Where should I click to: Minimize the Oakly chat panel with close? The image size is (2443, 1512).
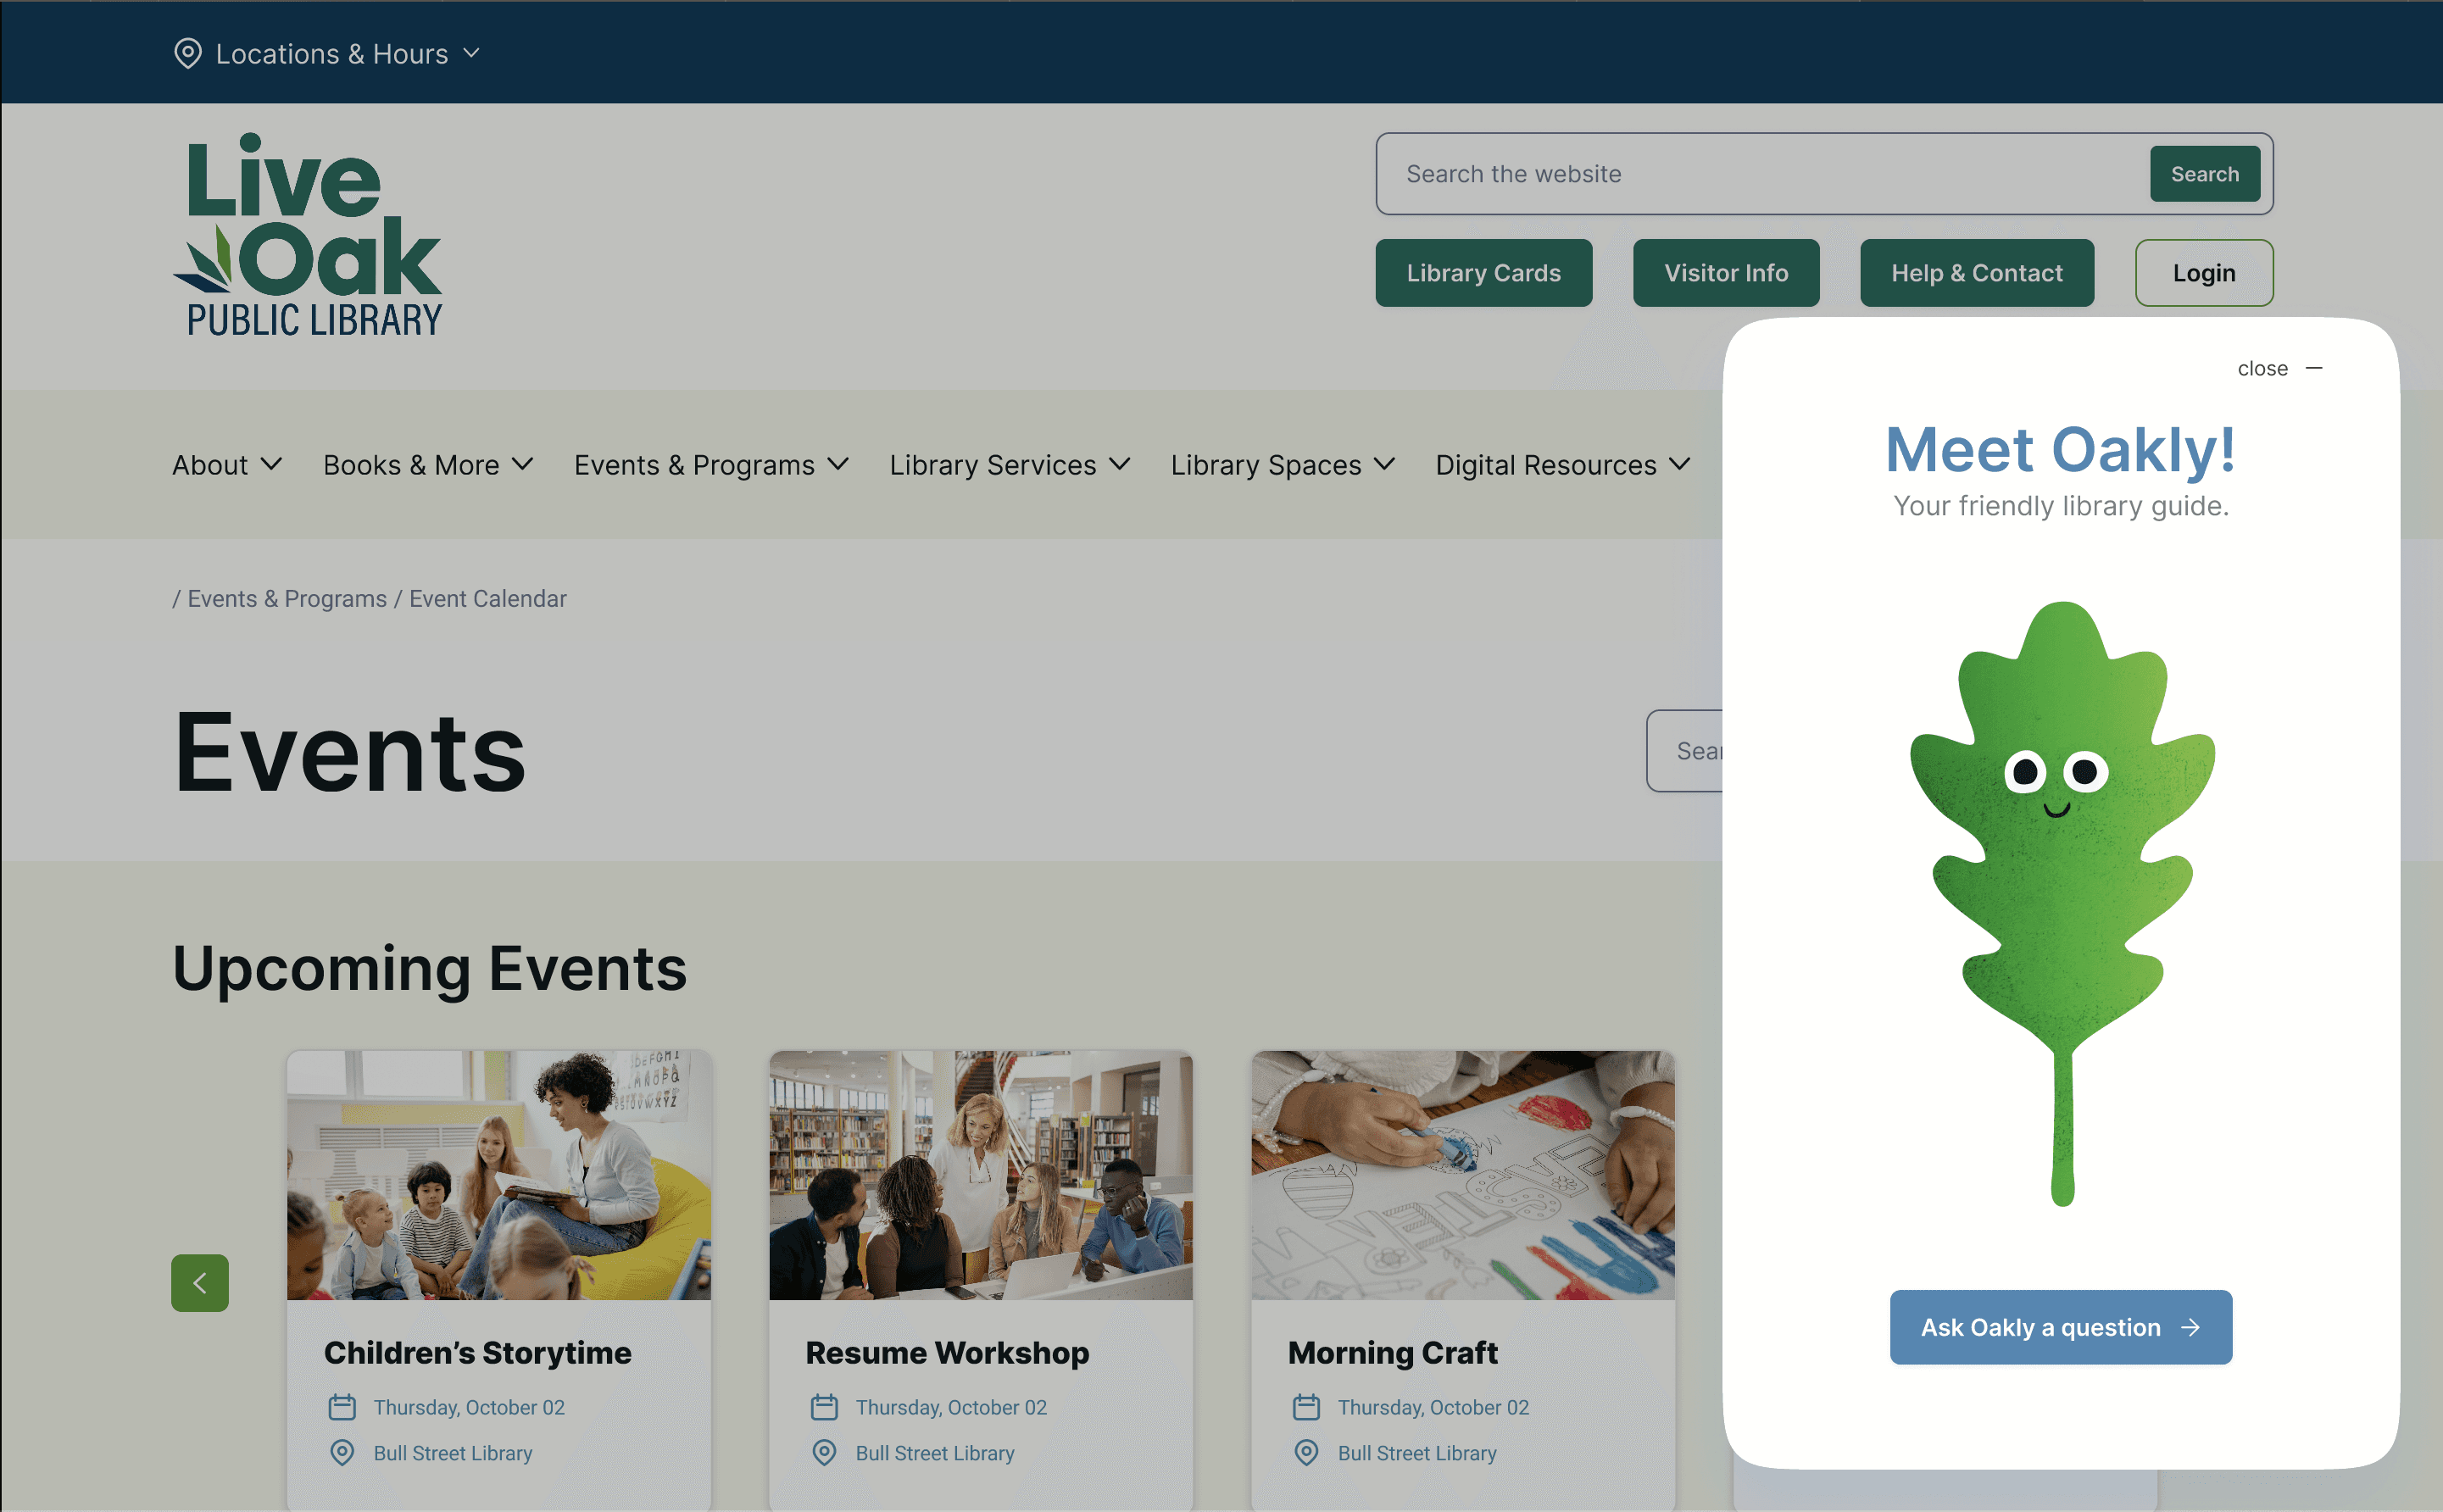[2279, 369]
